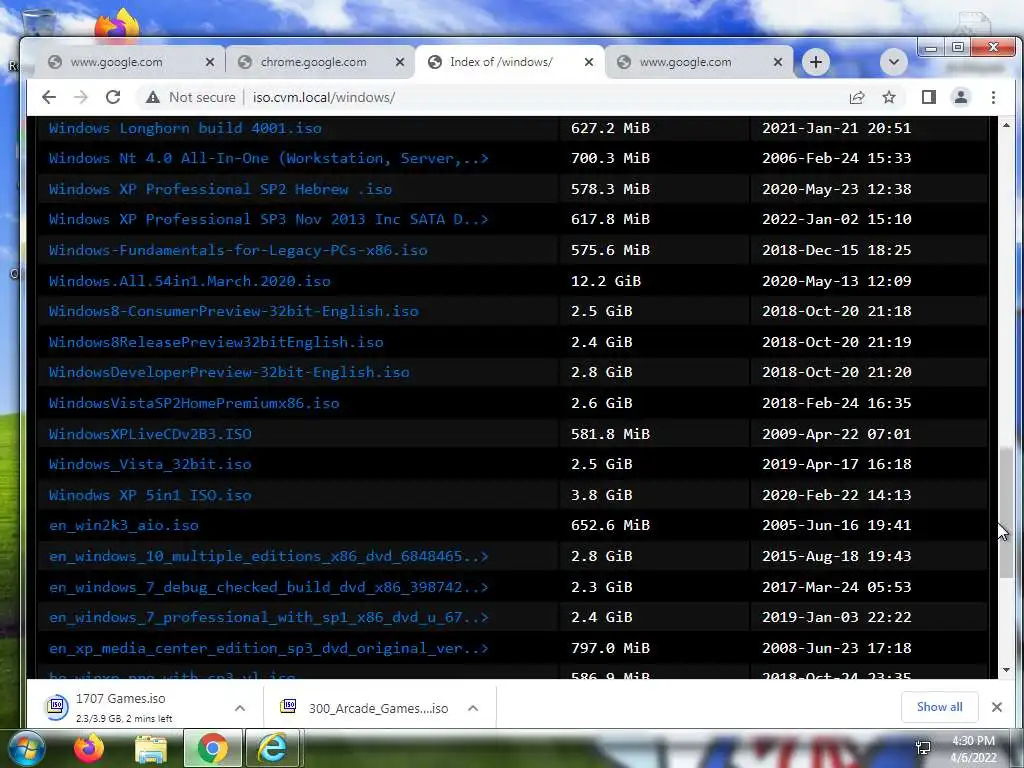Click Show all downloads
The image size is (1024, 768).
[939, 707]
